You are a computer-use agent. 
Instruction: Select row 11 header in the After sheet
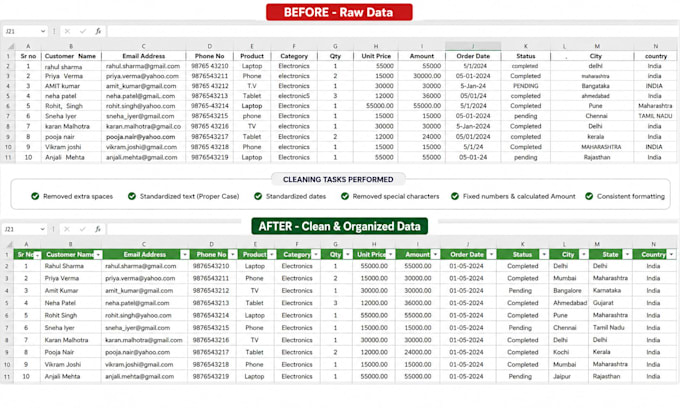click(x=7, y=377)
